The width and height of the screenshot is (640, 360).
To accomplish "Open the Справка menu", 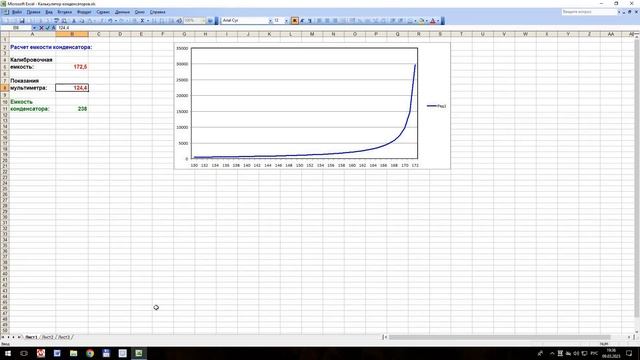I will (x=157, y=12).
